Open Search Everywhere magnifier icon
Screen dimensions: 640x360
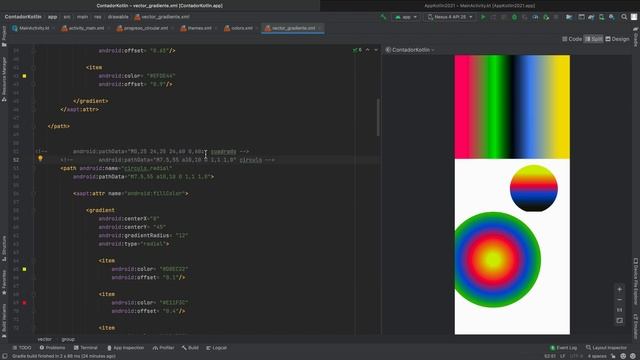[x=624, y=17]
